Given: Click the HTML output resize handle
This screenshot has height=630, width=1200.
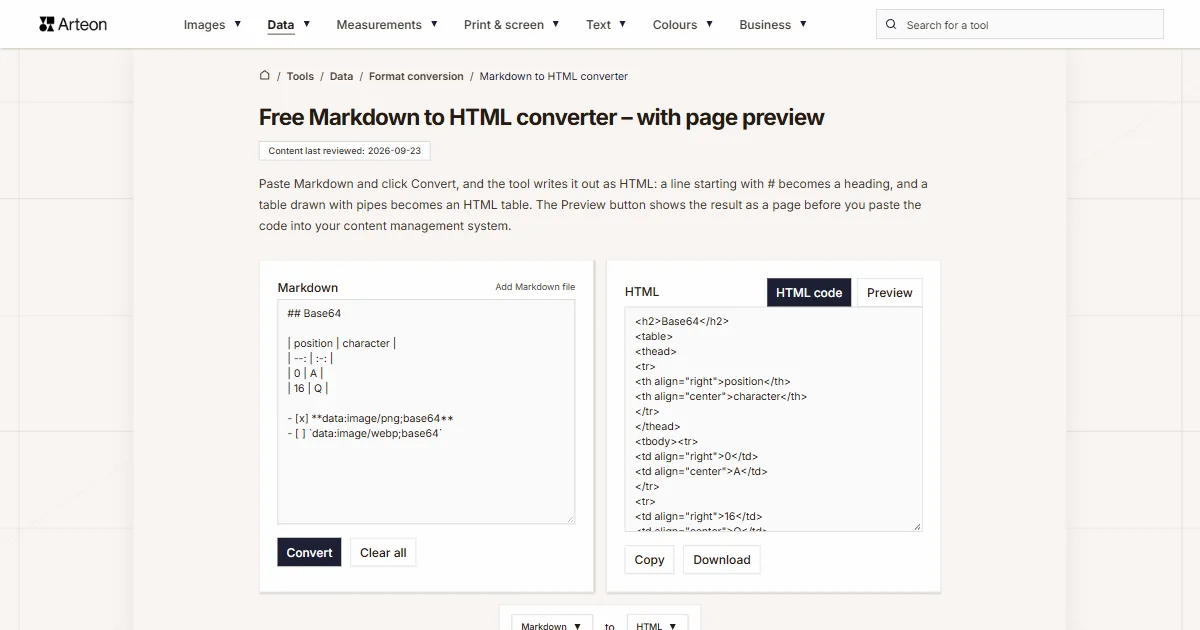Looking at the screenshot, I should click(x=917, y=526).
